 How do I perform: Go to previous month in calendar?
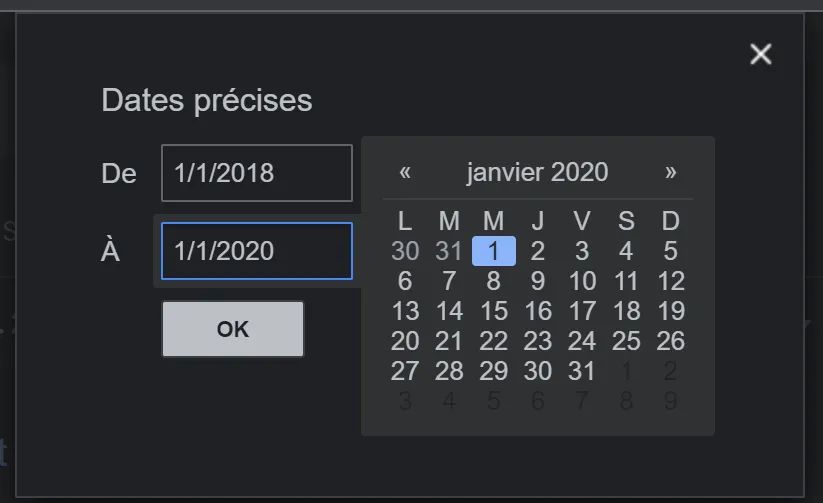tap(405, 172)
